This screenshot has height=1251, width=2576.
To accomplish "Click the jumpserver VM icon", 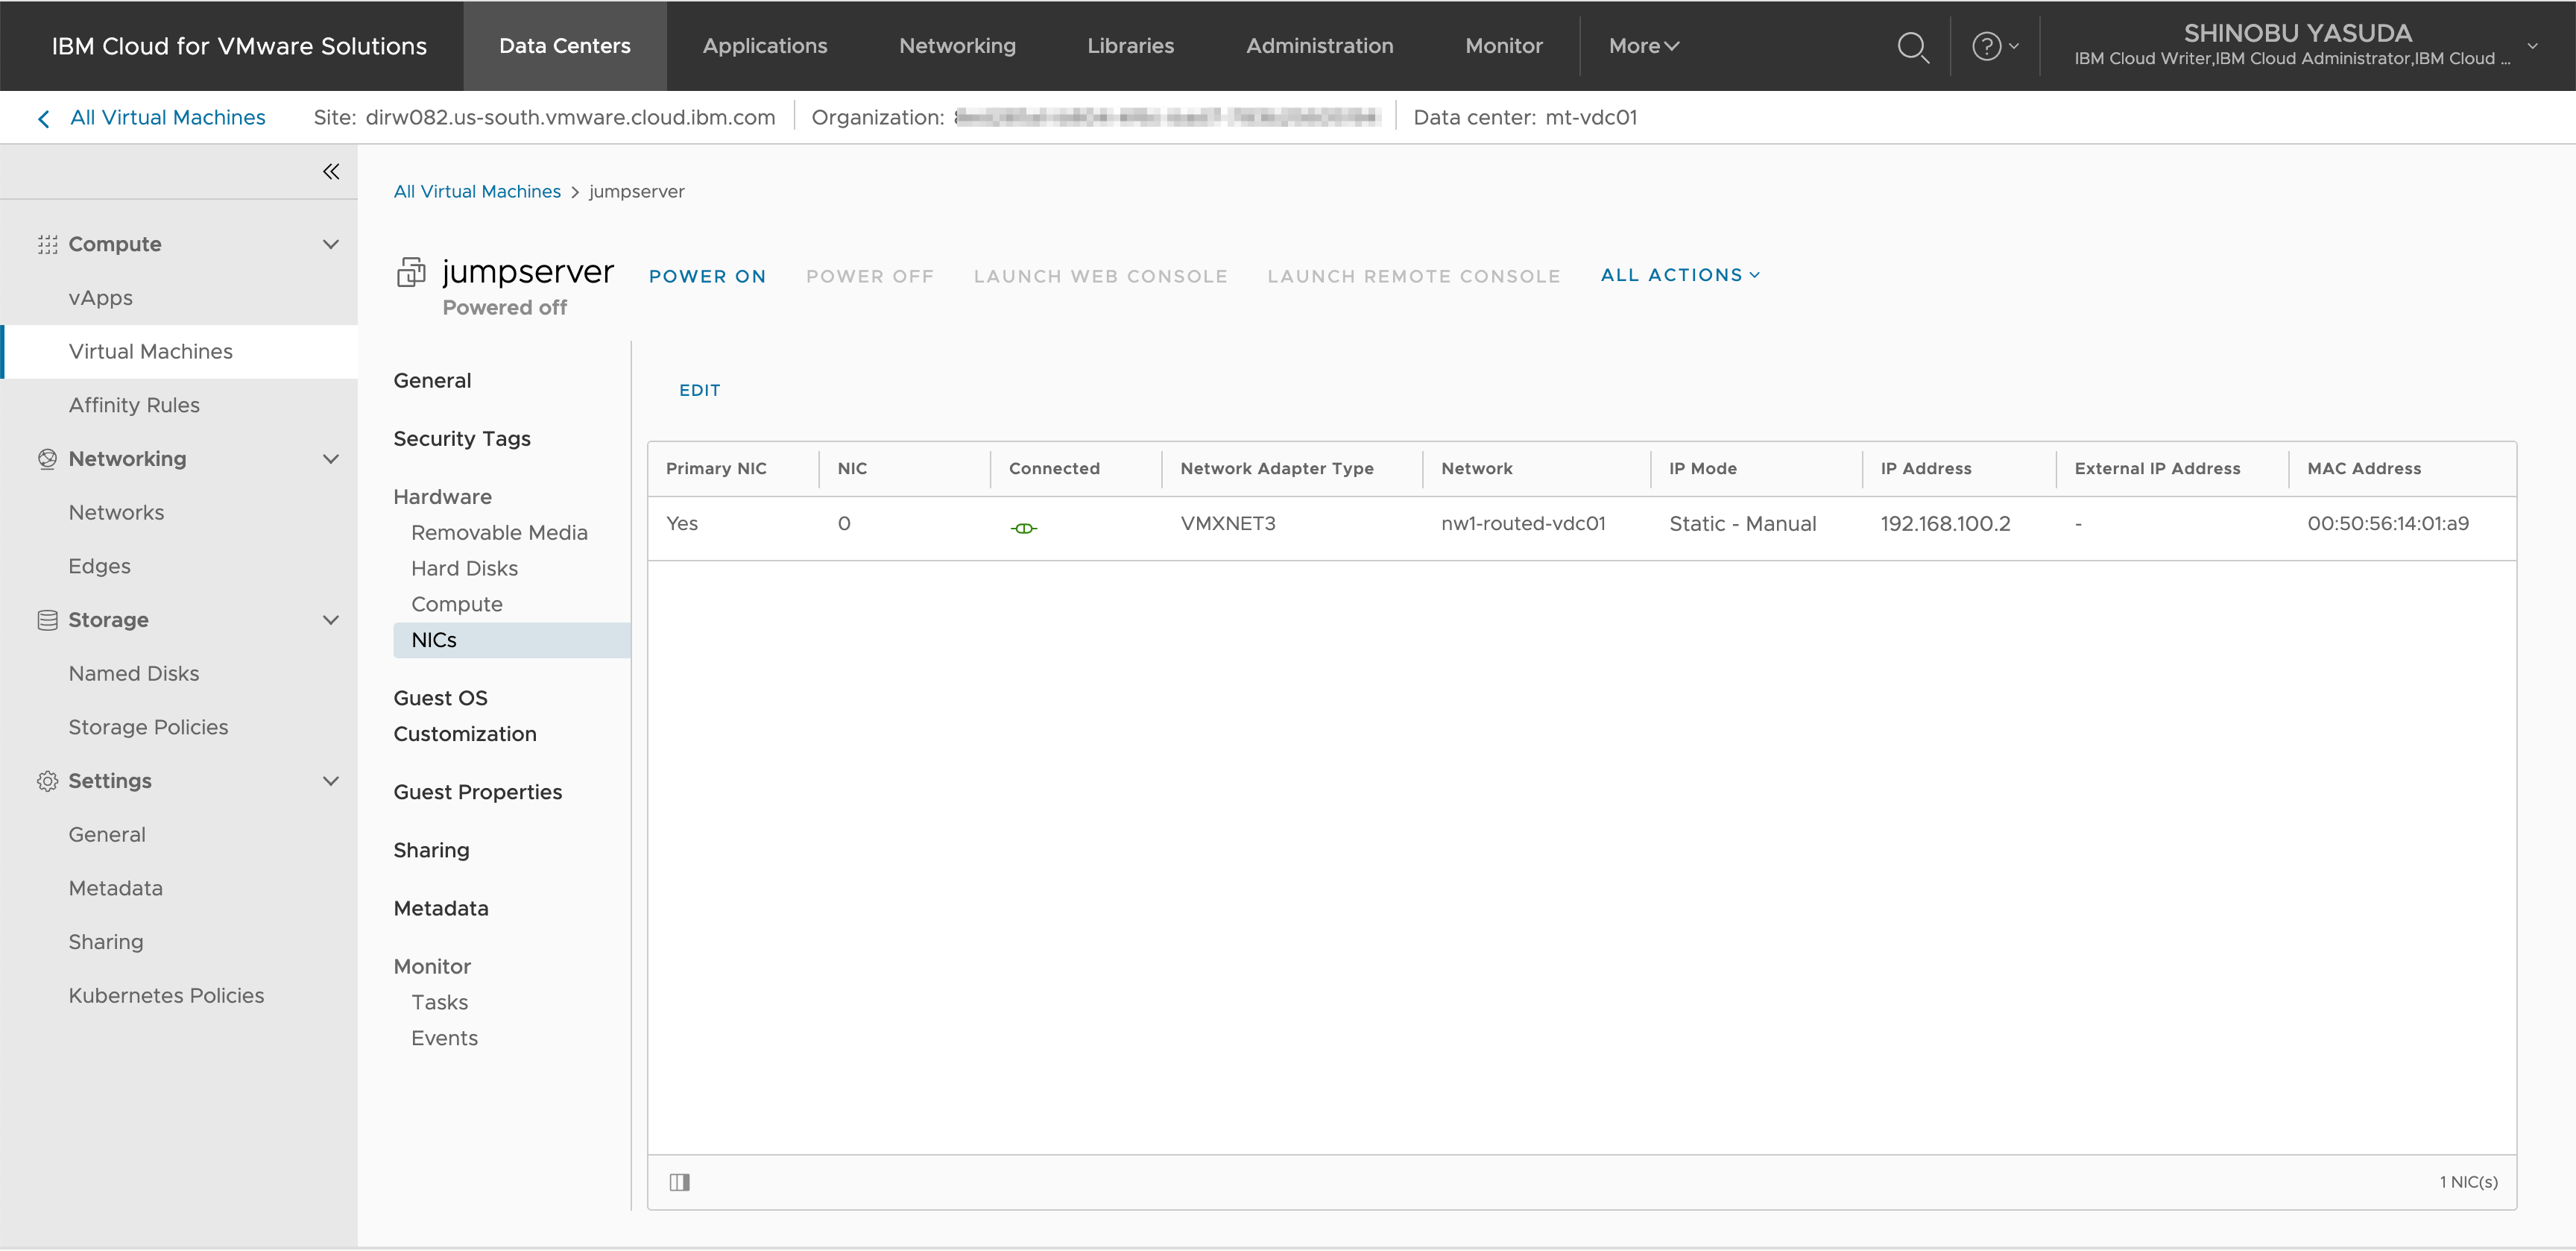I will coord(411,272).
